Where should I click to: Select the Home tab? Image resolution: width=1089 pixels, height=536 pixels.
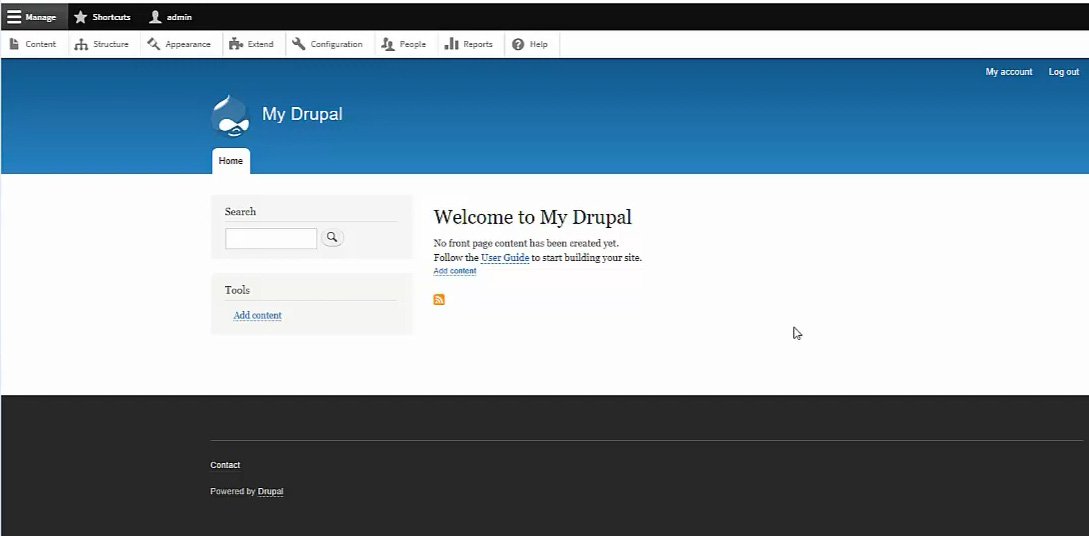(x=231, y=161)
